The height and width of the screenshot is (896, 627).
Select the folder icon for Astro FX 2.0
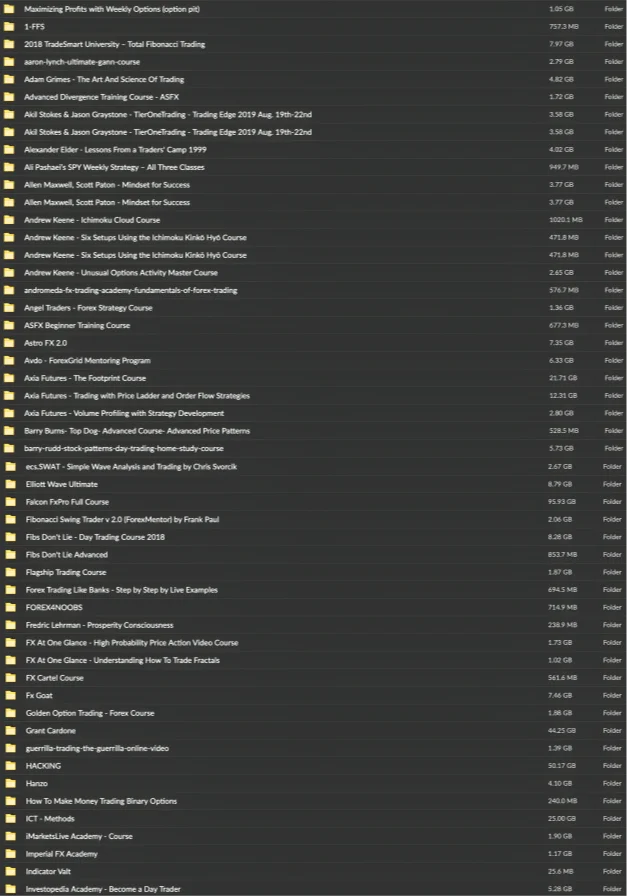click(9, 343)
